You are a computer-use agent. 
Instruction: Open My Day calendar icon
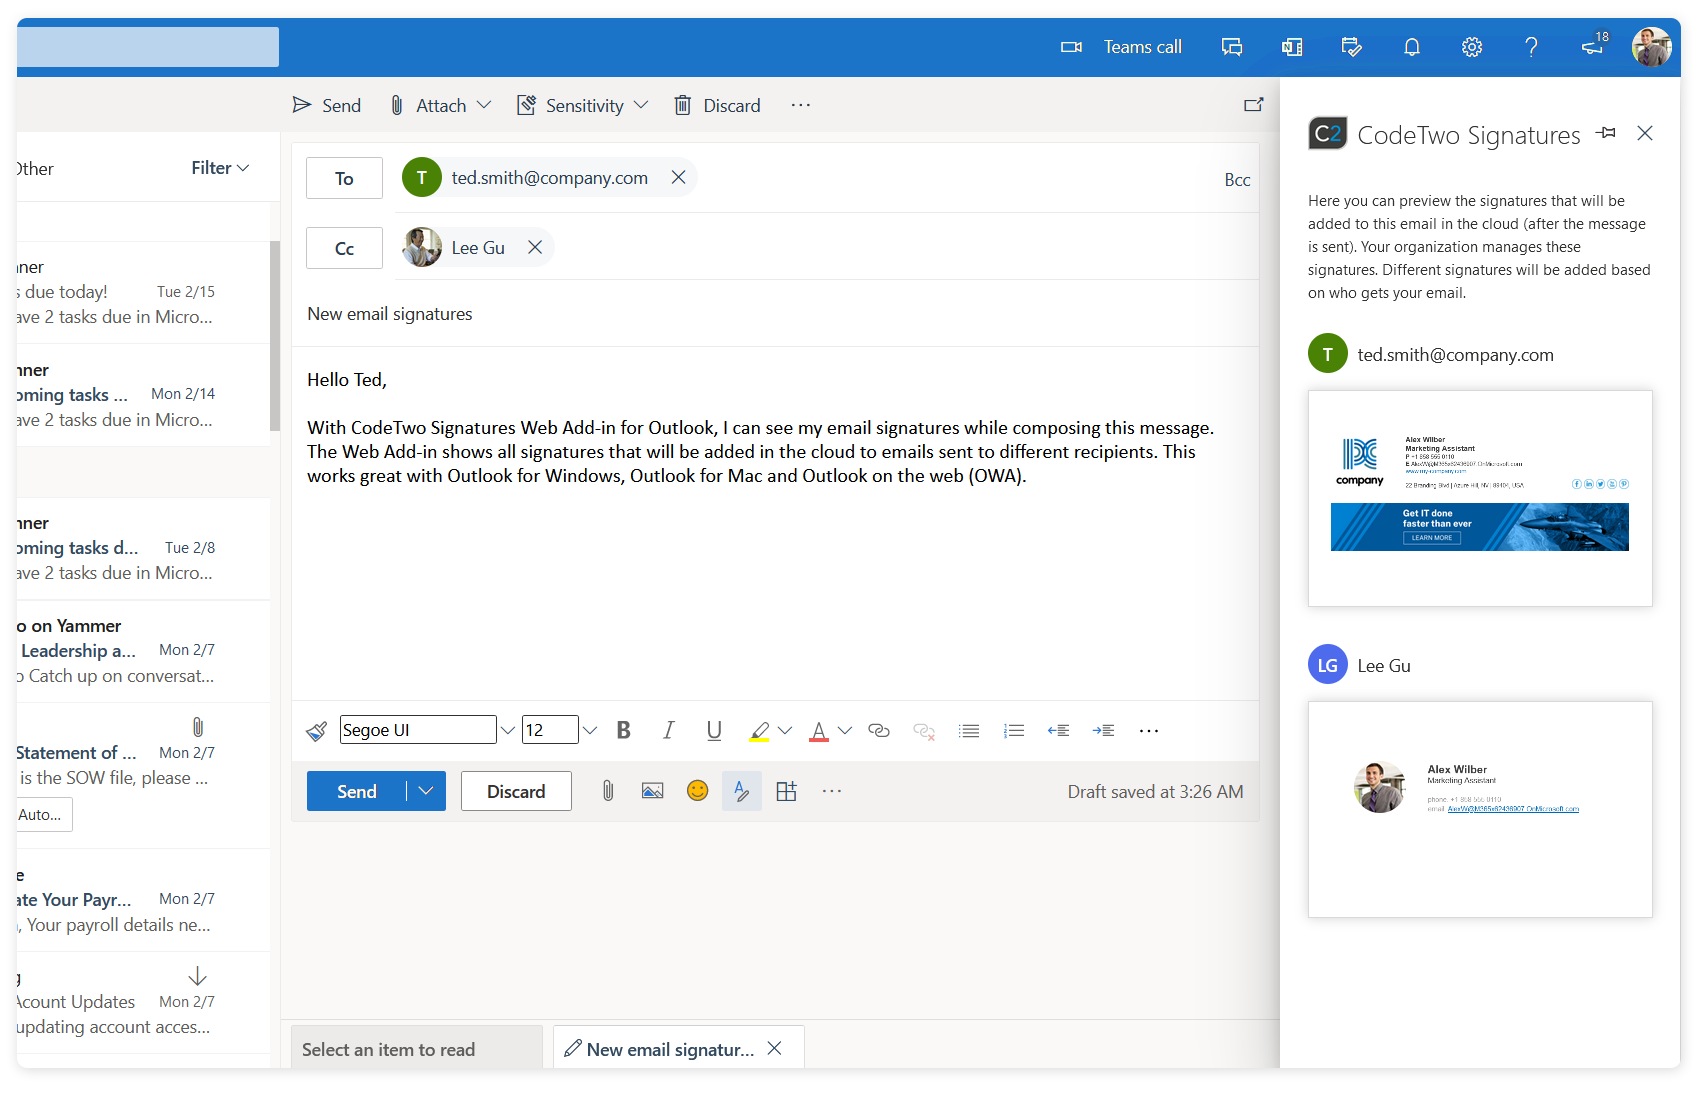1352,47
